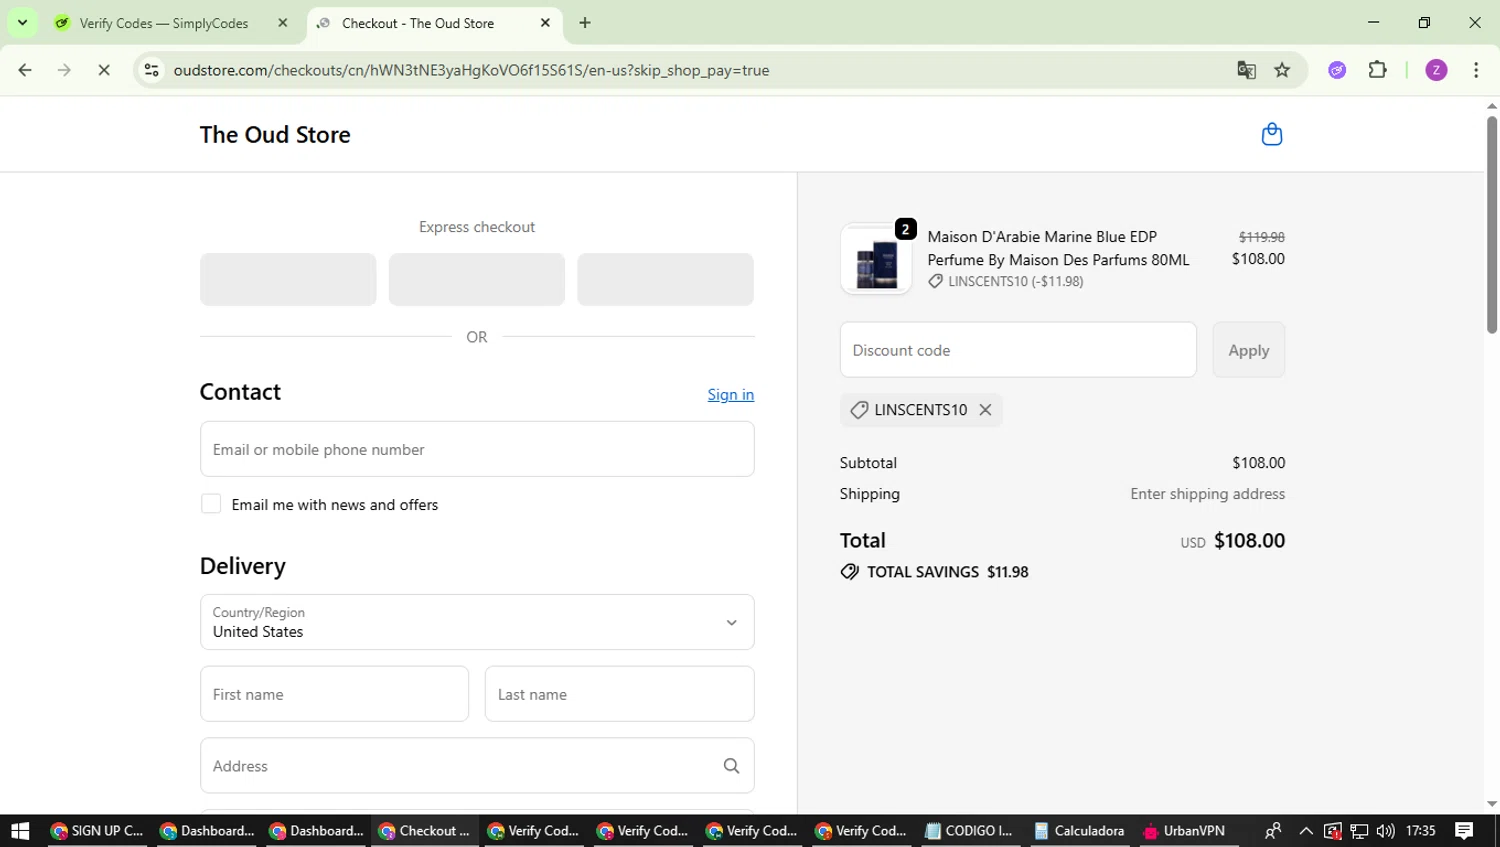Click the address bar URL
1500x847 pixels.
[471, 70]
